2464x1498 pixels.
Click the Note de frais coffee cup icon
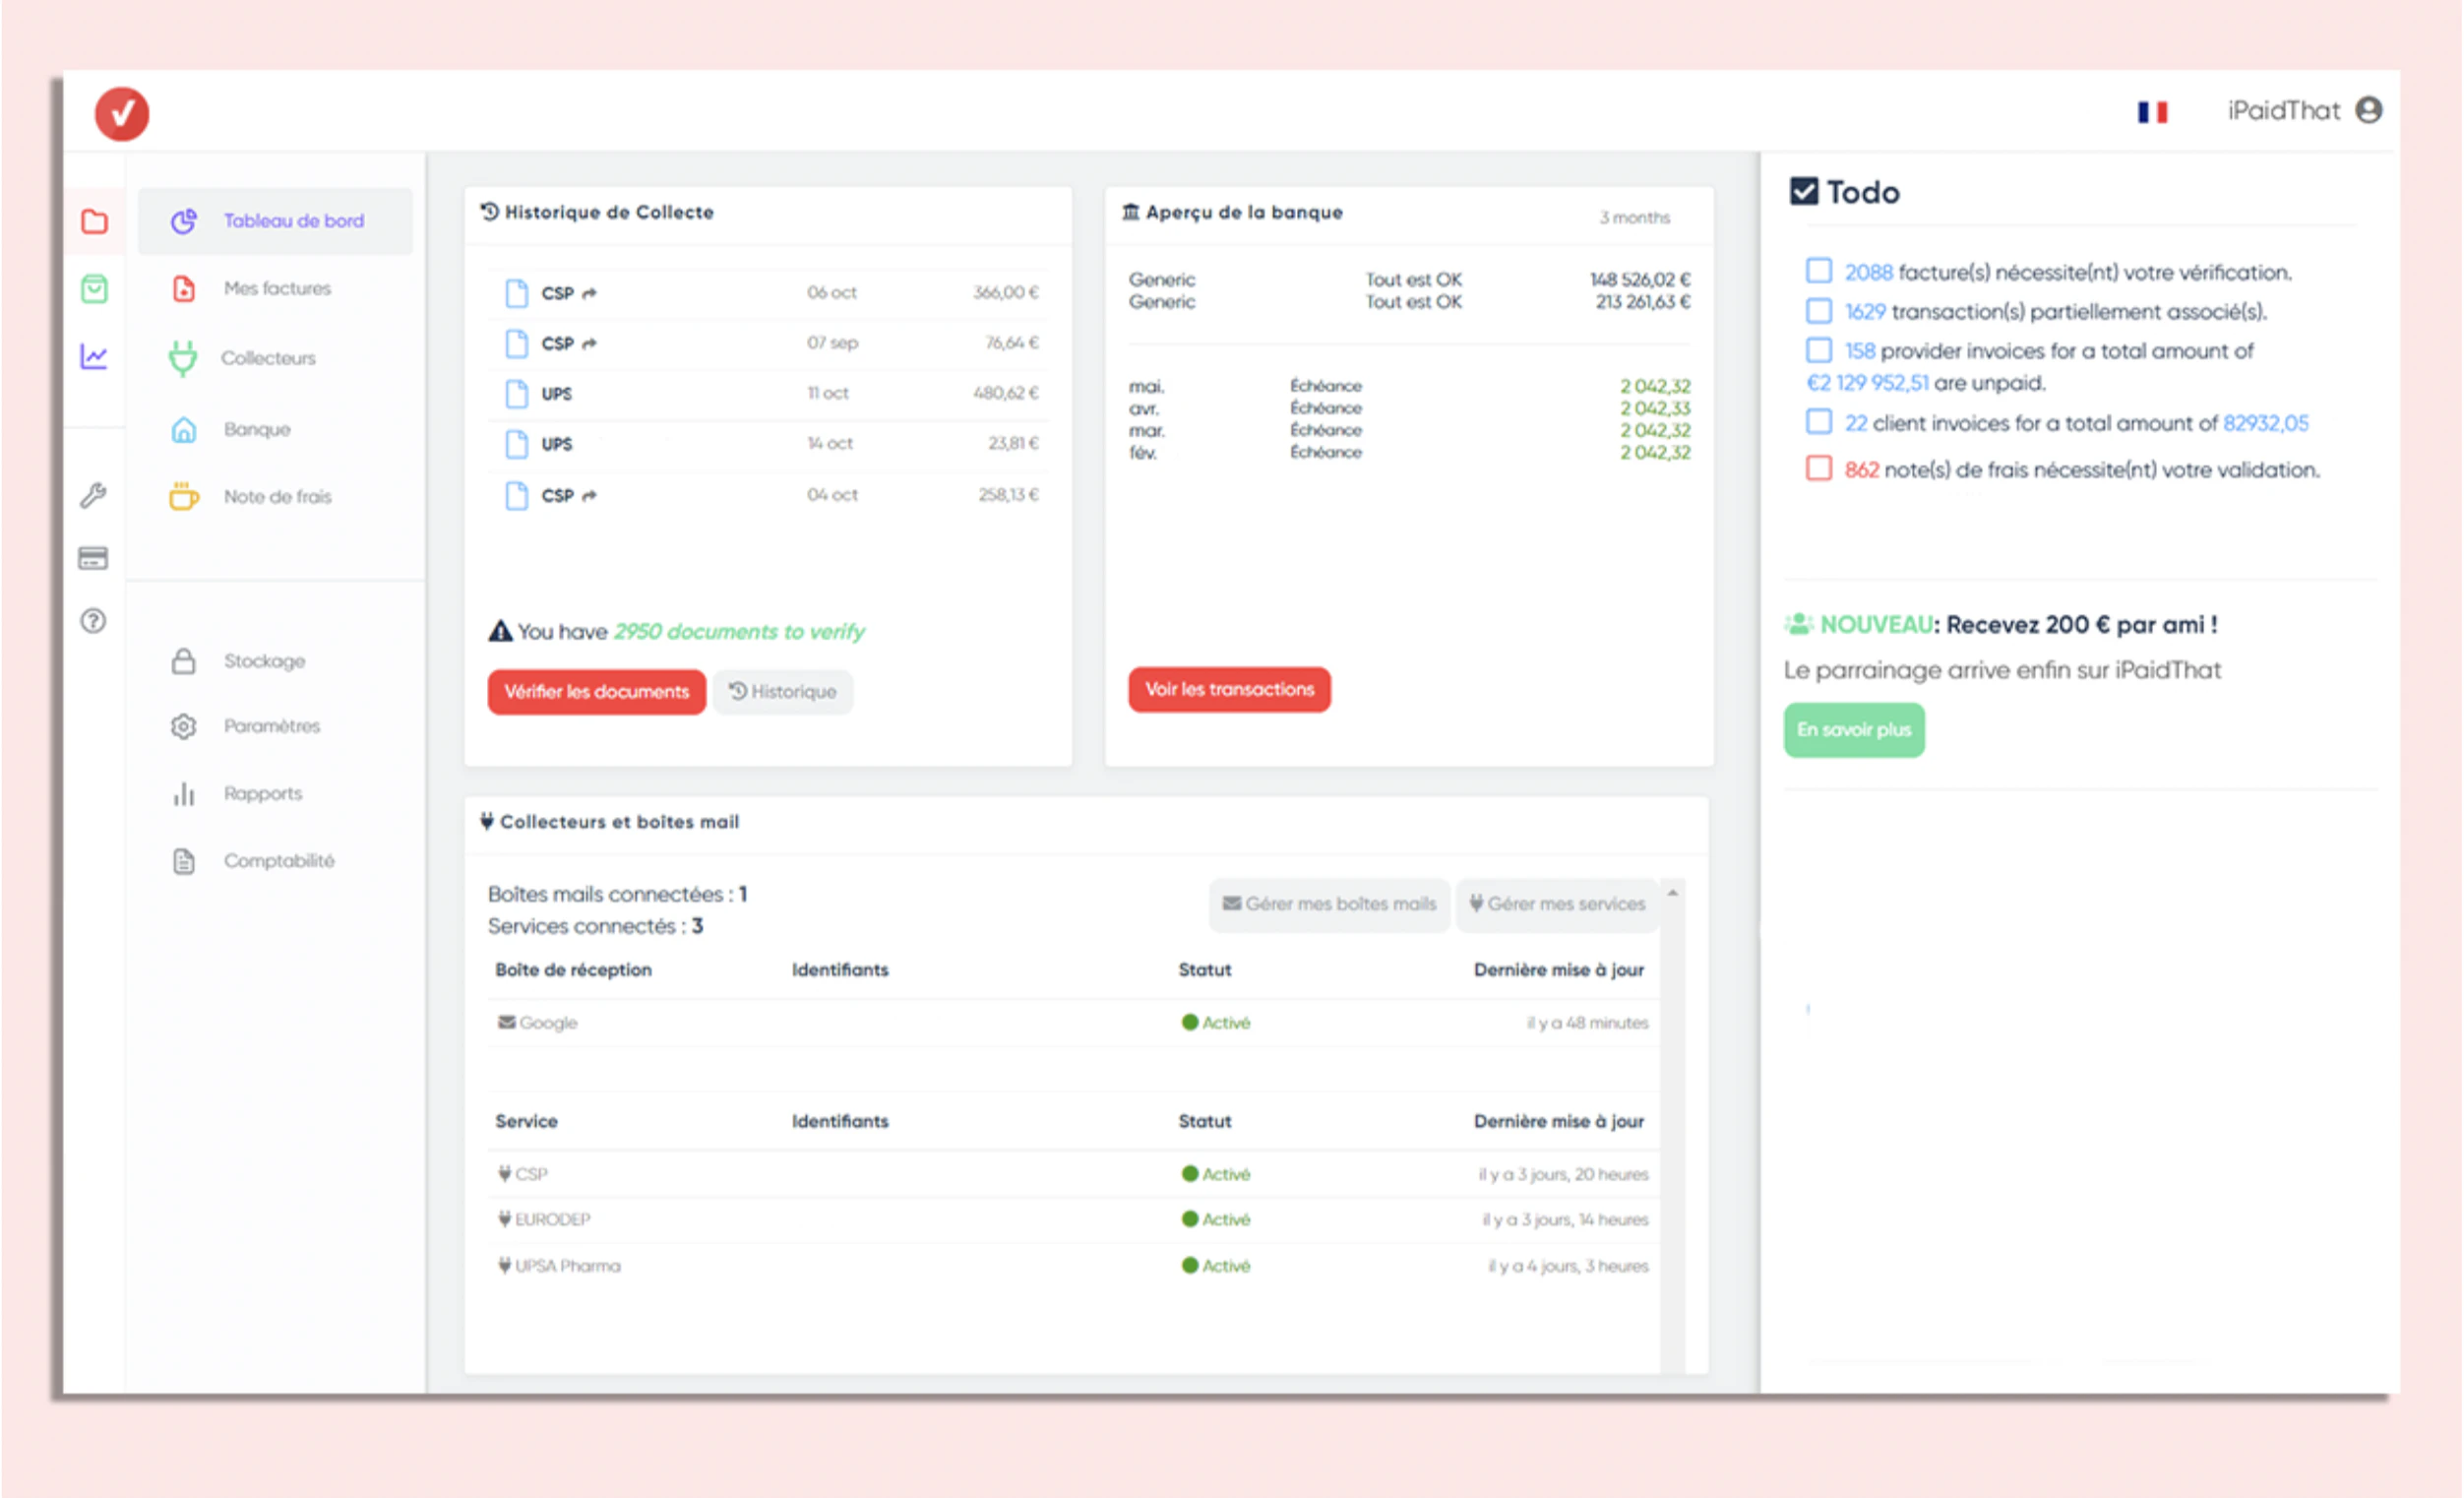[x=184, y=496]
